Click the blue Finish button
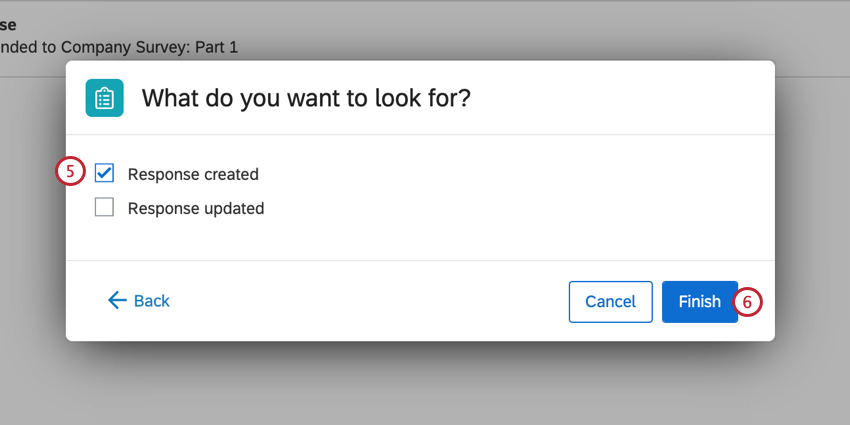Screen dimensions: 850x425 (699, 301)
